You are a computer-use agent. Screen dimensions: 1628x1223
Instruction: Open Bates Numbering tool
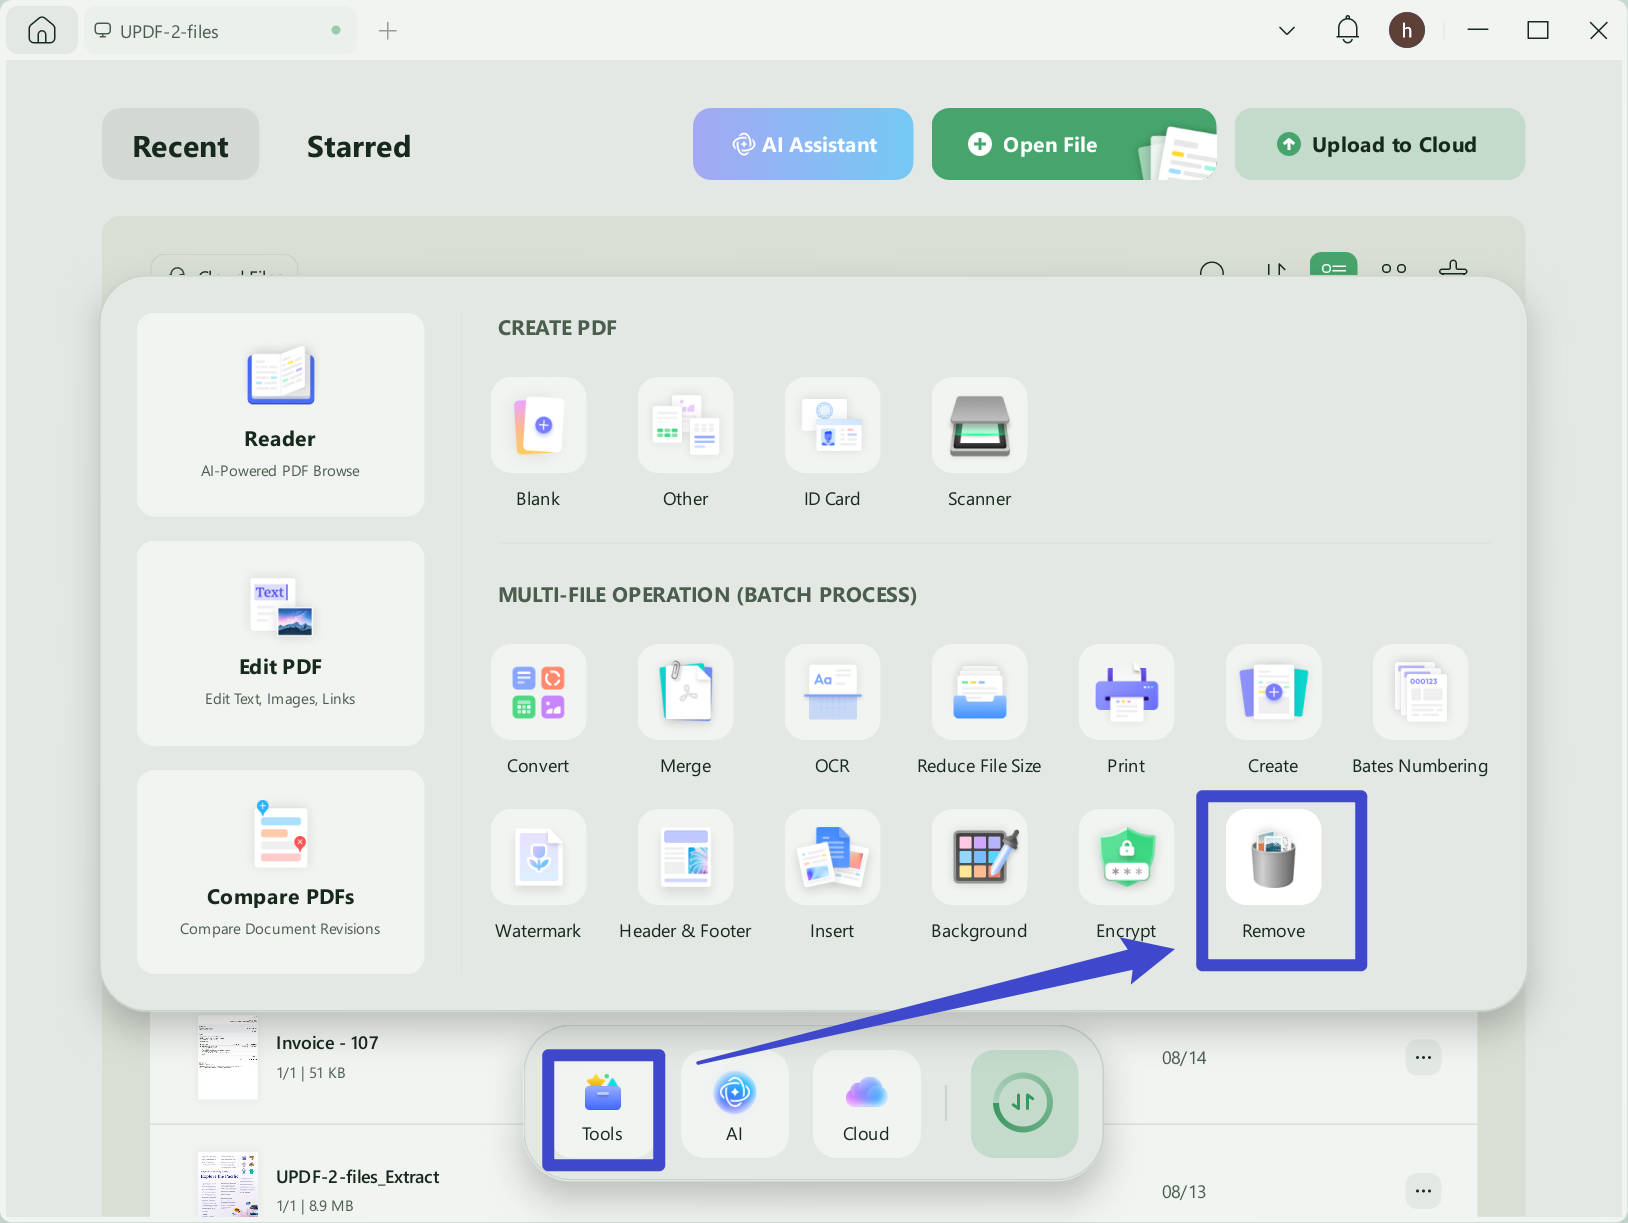point(1420,692)
